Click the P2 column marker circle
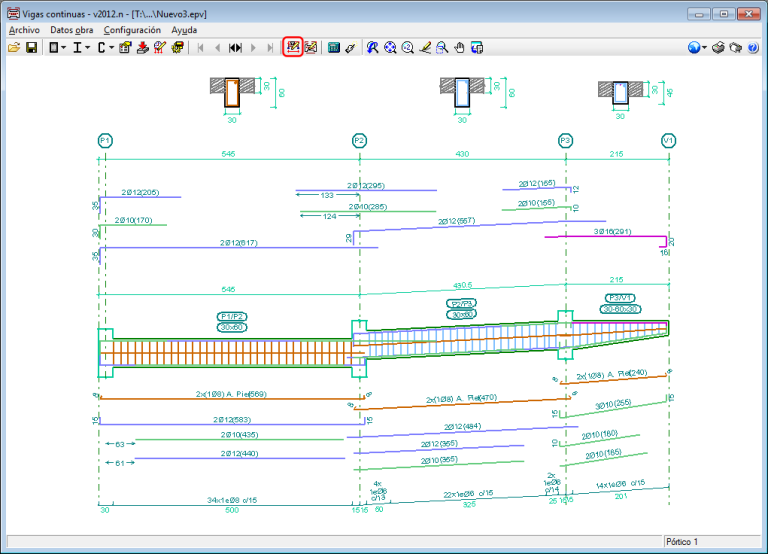 click(x=359, y=141)
